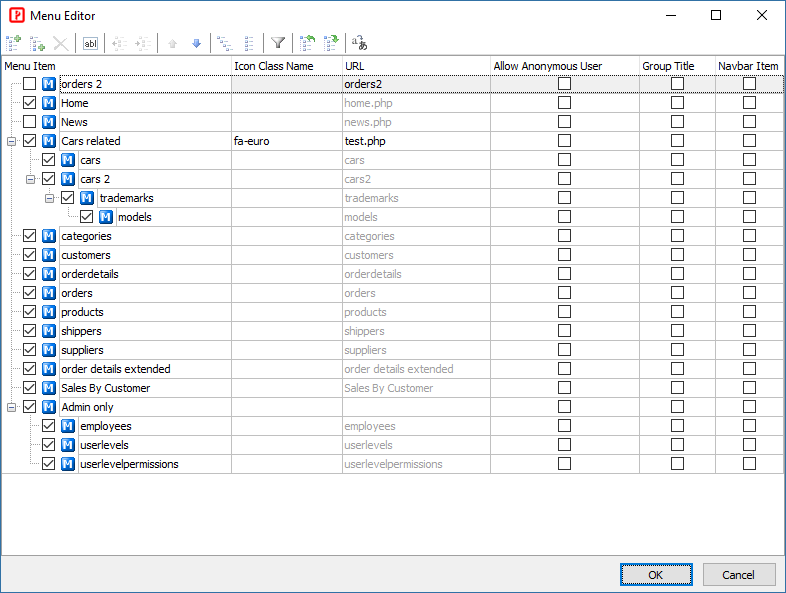Click the M icon beside Sales By Customer
This screenshot has width=786, height=593.
click(x=49, y=388)
